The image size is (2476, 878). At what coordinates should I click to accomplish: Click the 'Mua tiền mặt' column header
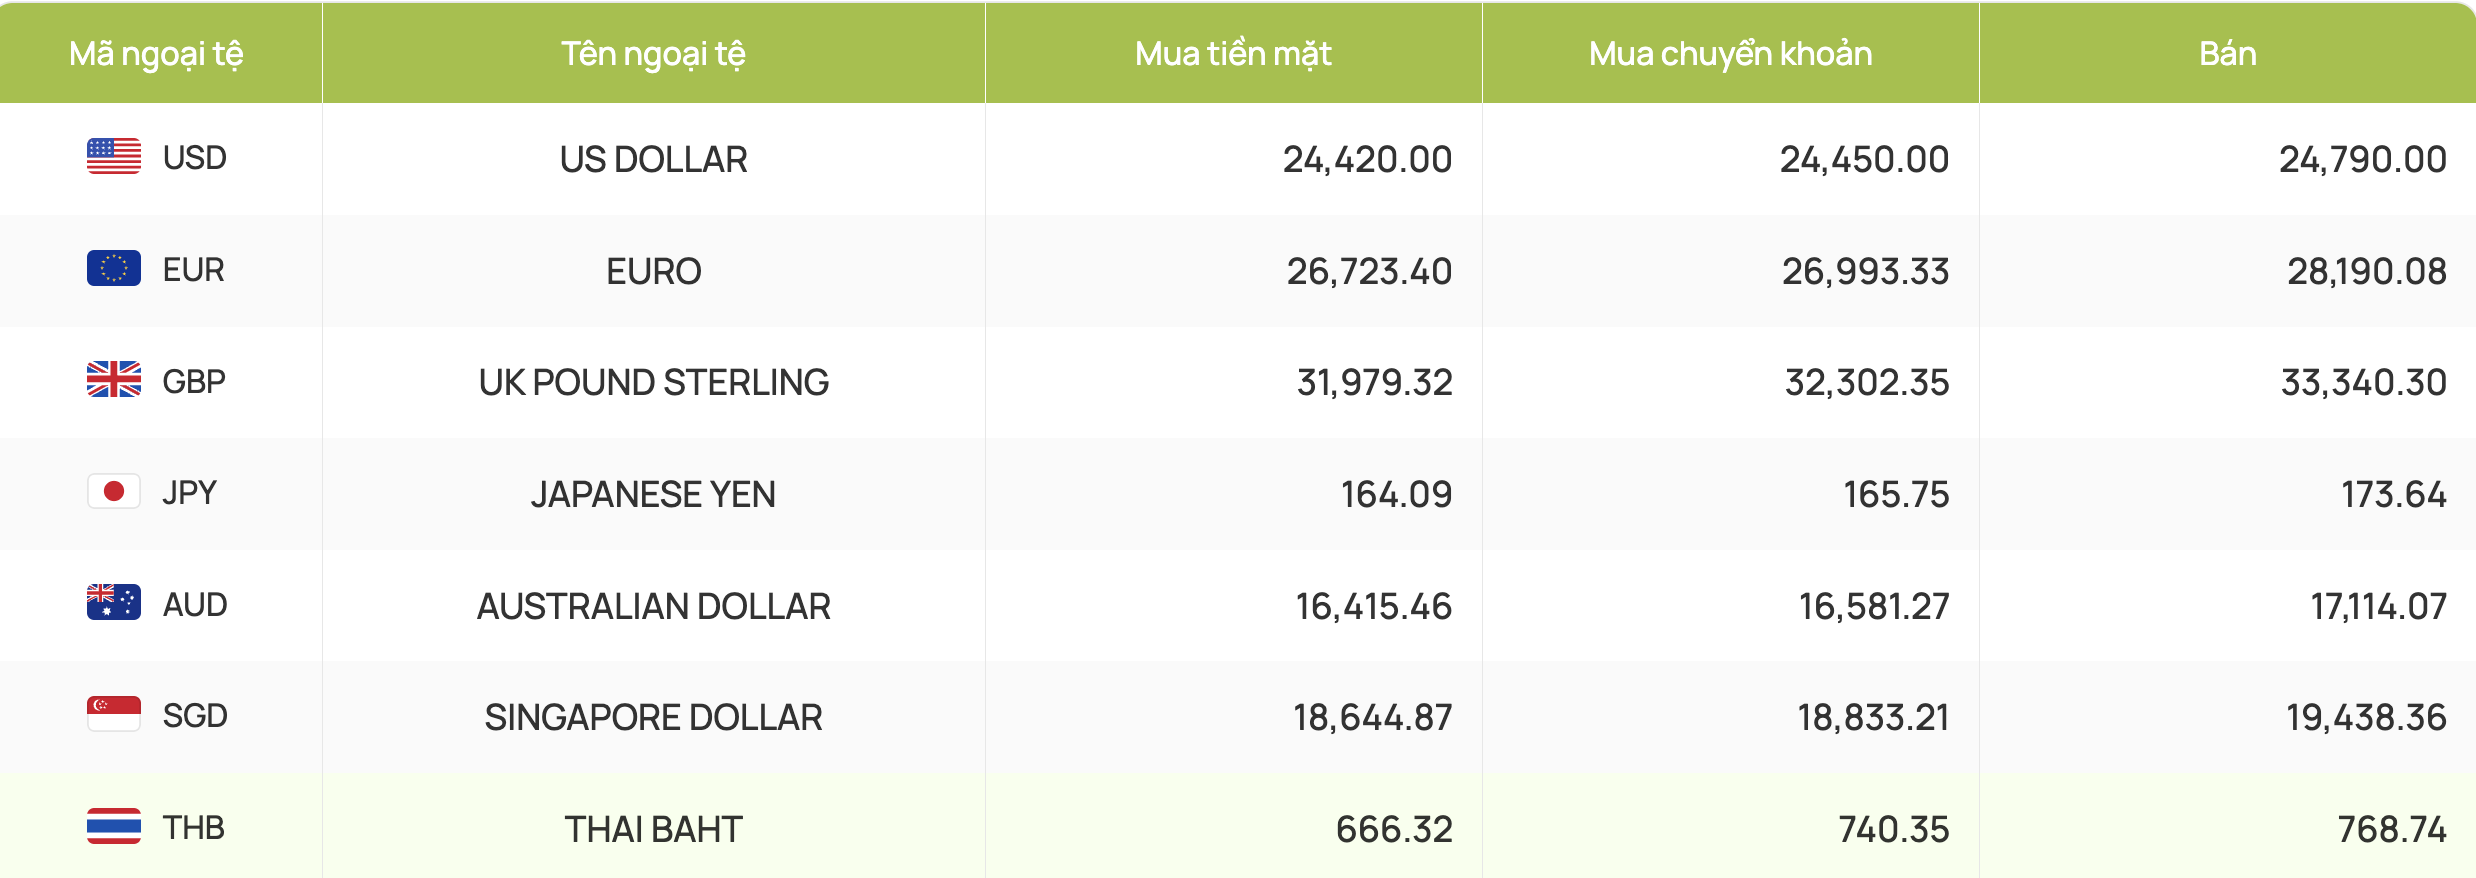pos(1233,54)
